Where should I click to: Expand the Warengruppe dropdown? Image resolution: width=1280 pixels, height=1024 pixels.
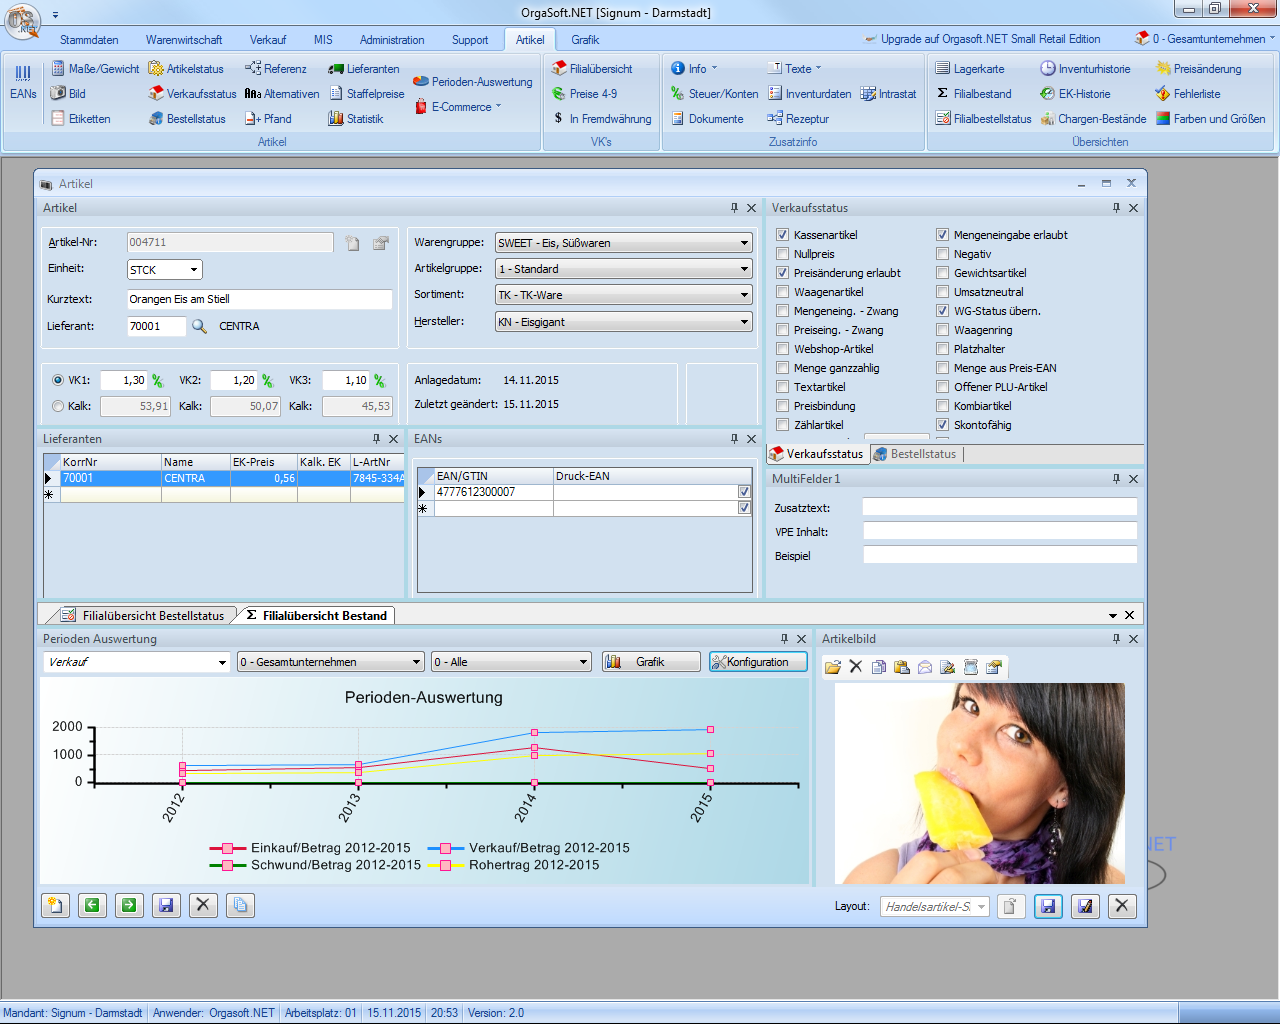point(744,243)
